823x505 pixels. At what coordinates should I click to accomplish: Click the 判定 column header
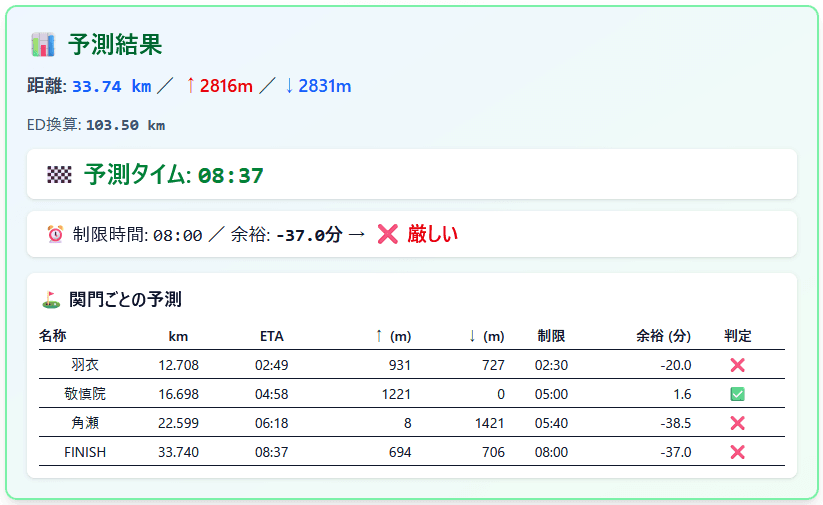[737, 336]
